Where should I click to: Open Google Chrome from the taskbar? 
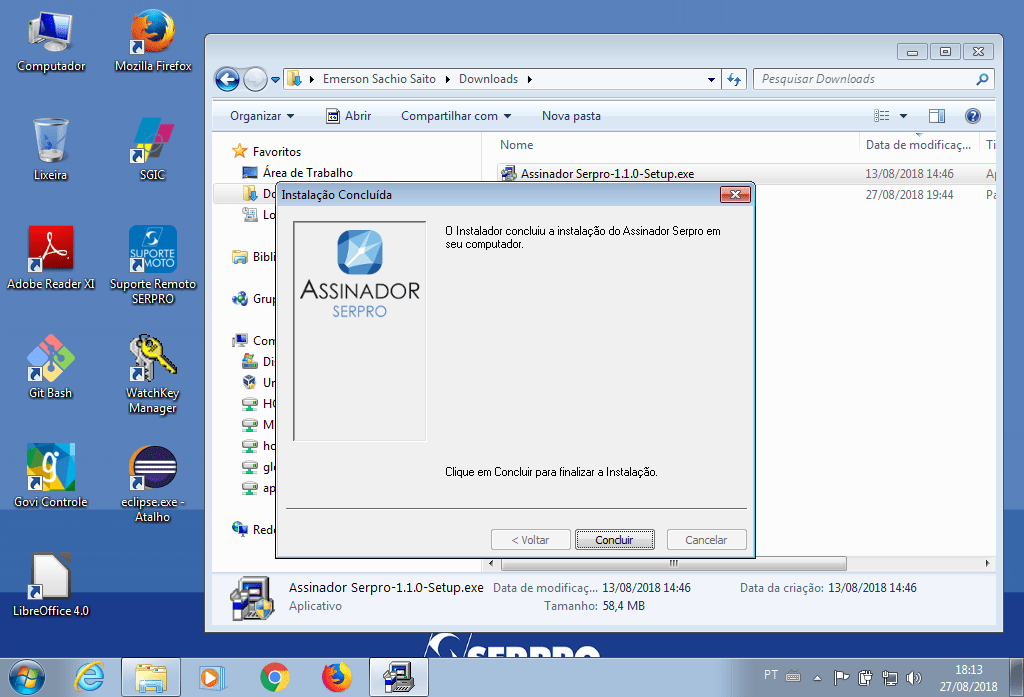(x=275, y=677)
